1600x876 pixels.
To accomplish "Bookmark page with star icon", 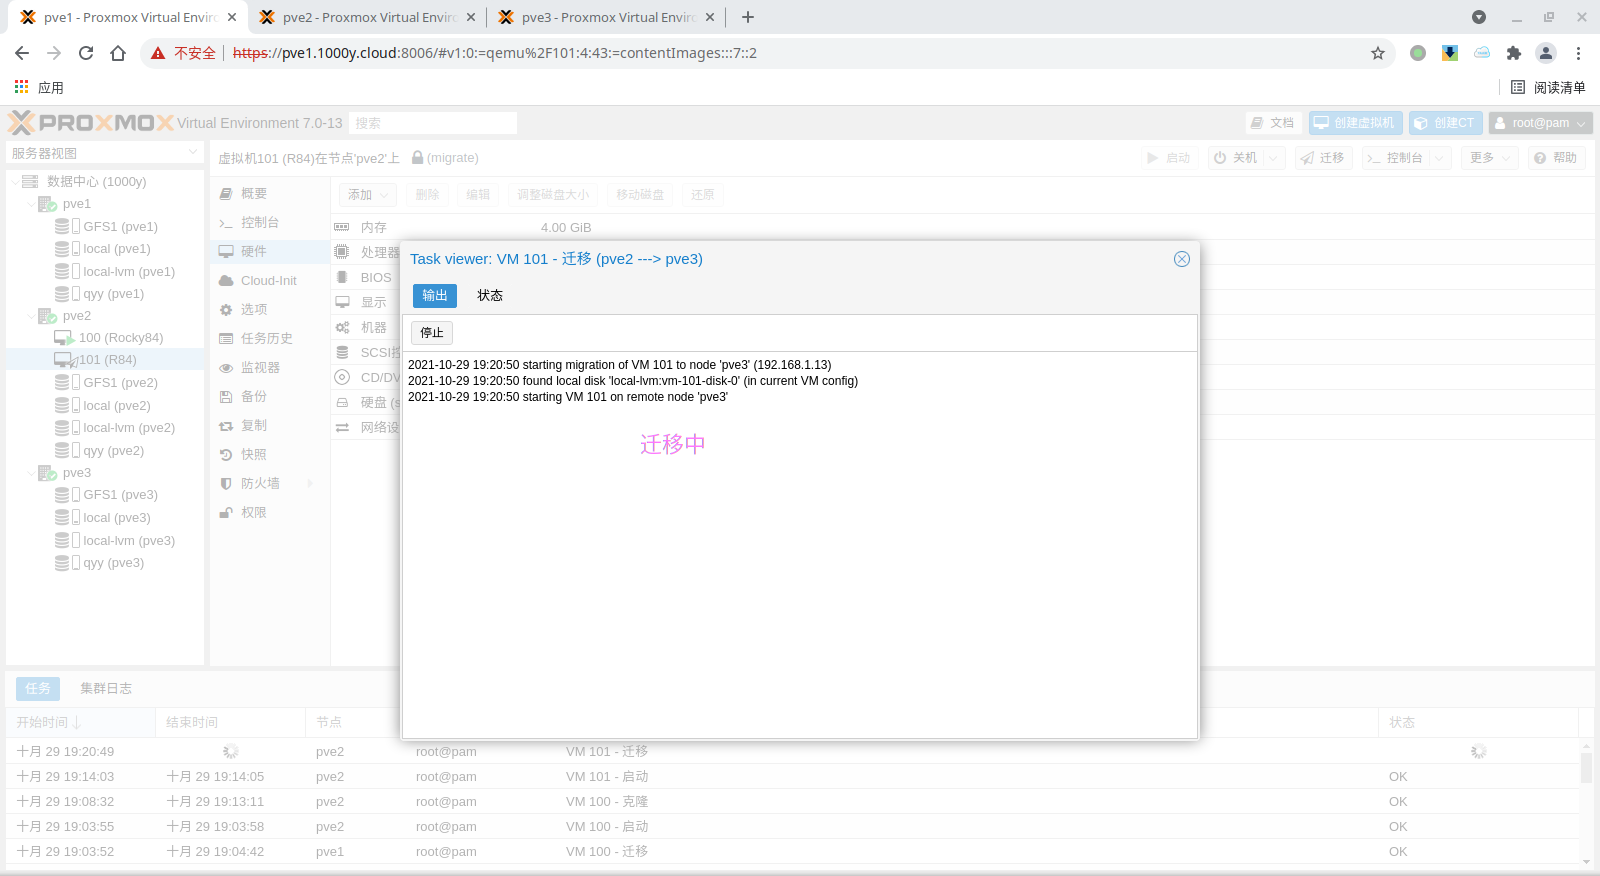I will (1378, 53).
